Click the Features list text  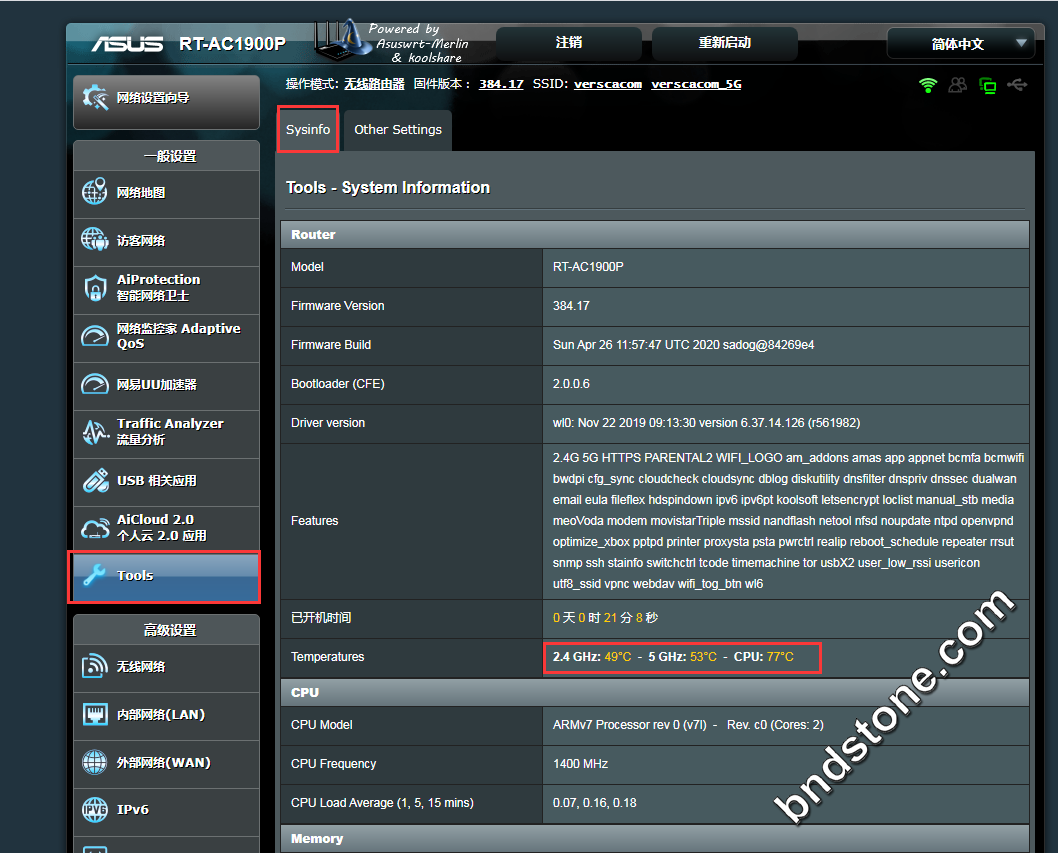[x=788, y=521]
